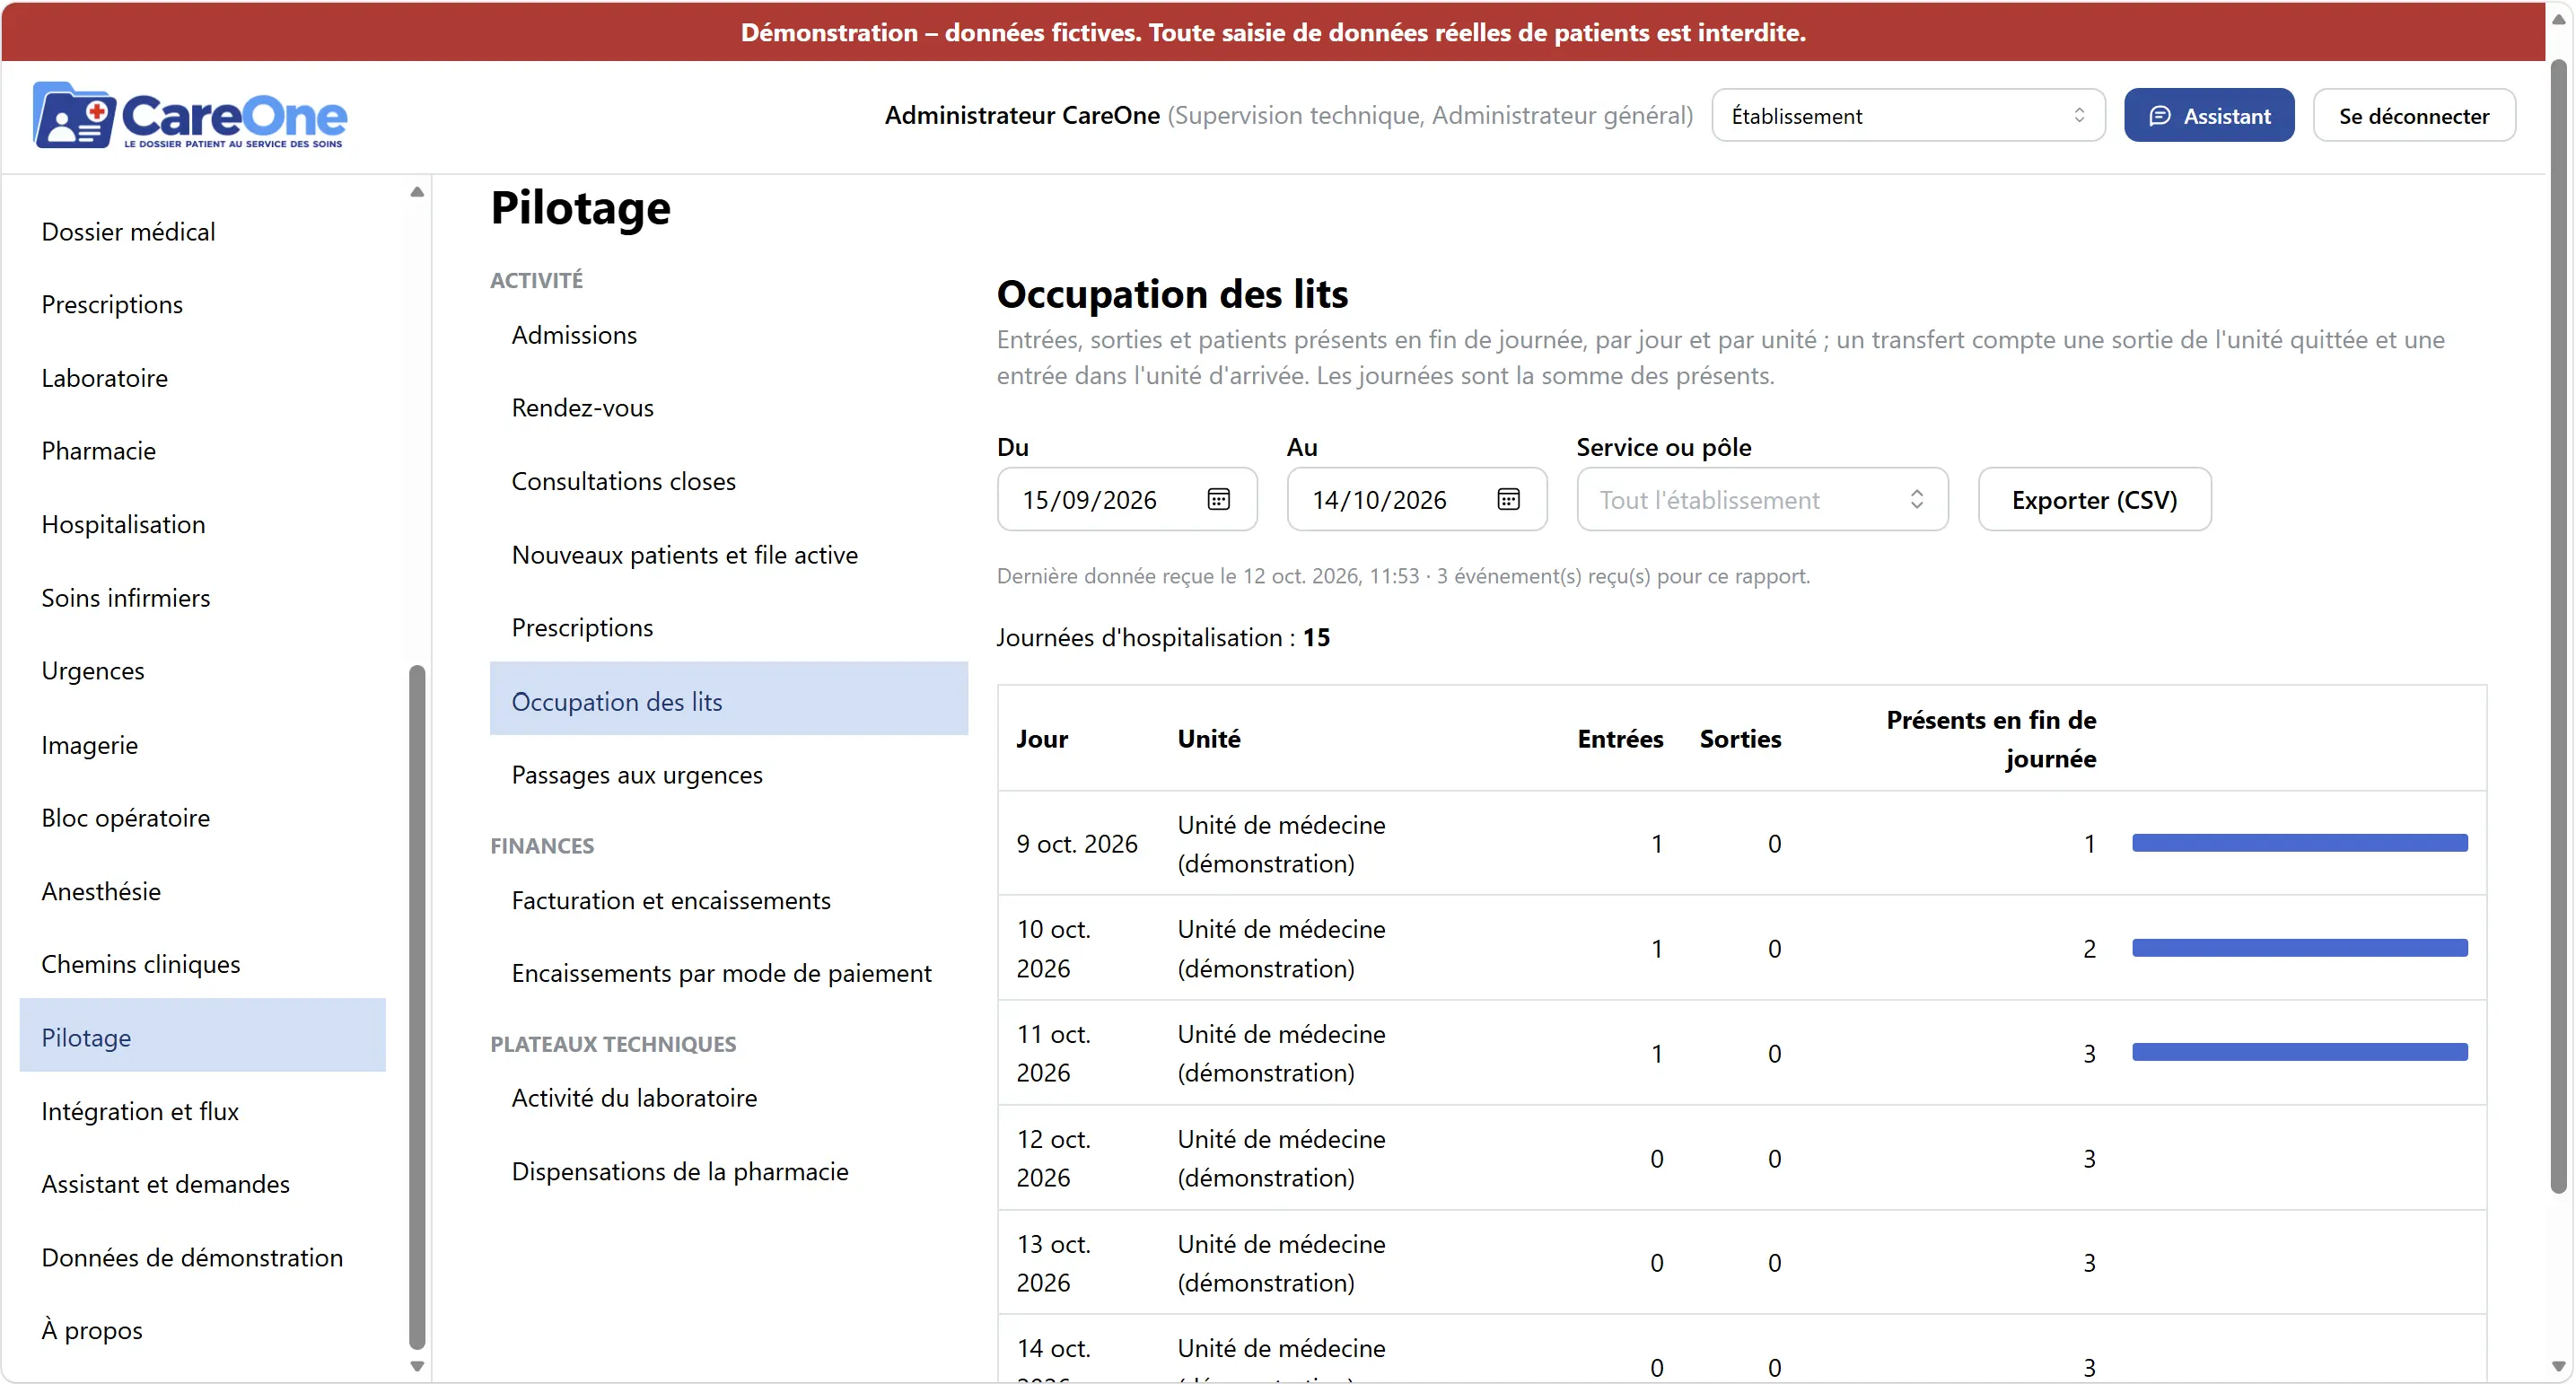Screen dimensions: 2576x1384
Task: Click Journées d'hospitalisation : 15 total
Action: 1163,638
